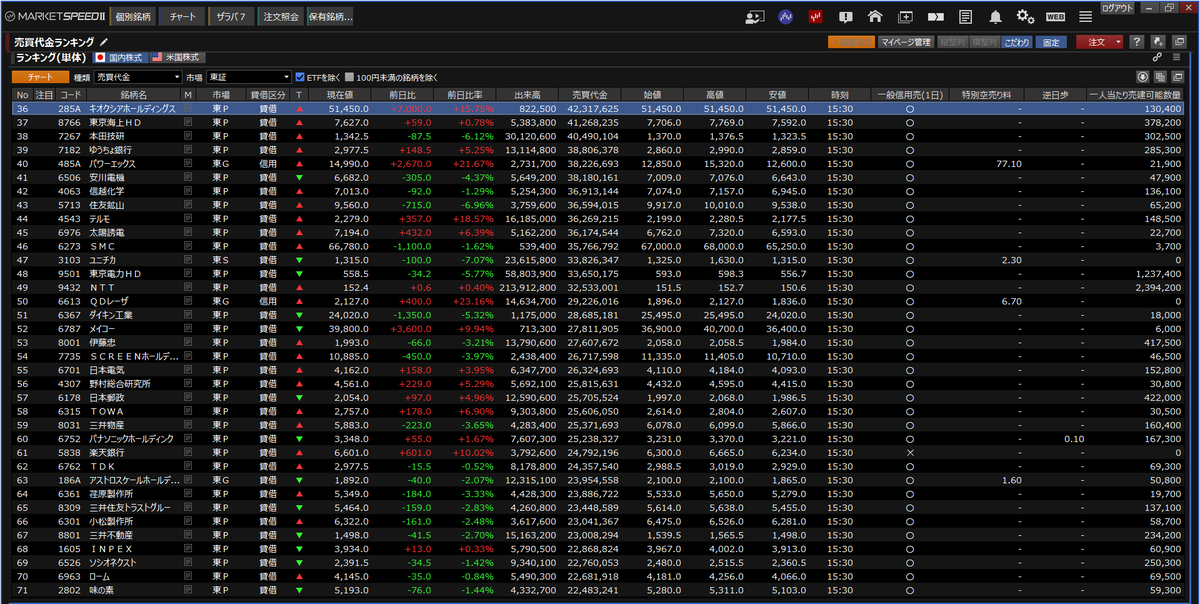Select the ＩＮＰＥＸ stock name

click(111, 549)
